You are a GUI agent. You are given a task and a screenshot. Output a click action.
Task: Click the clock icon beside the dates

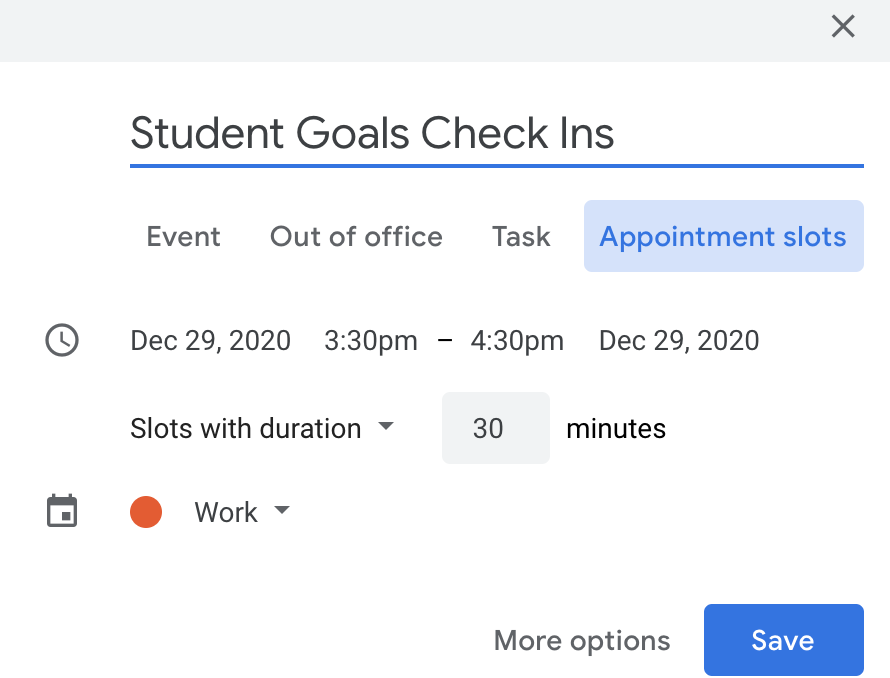pos(62,341)
